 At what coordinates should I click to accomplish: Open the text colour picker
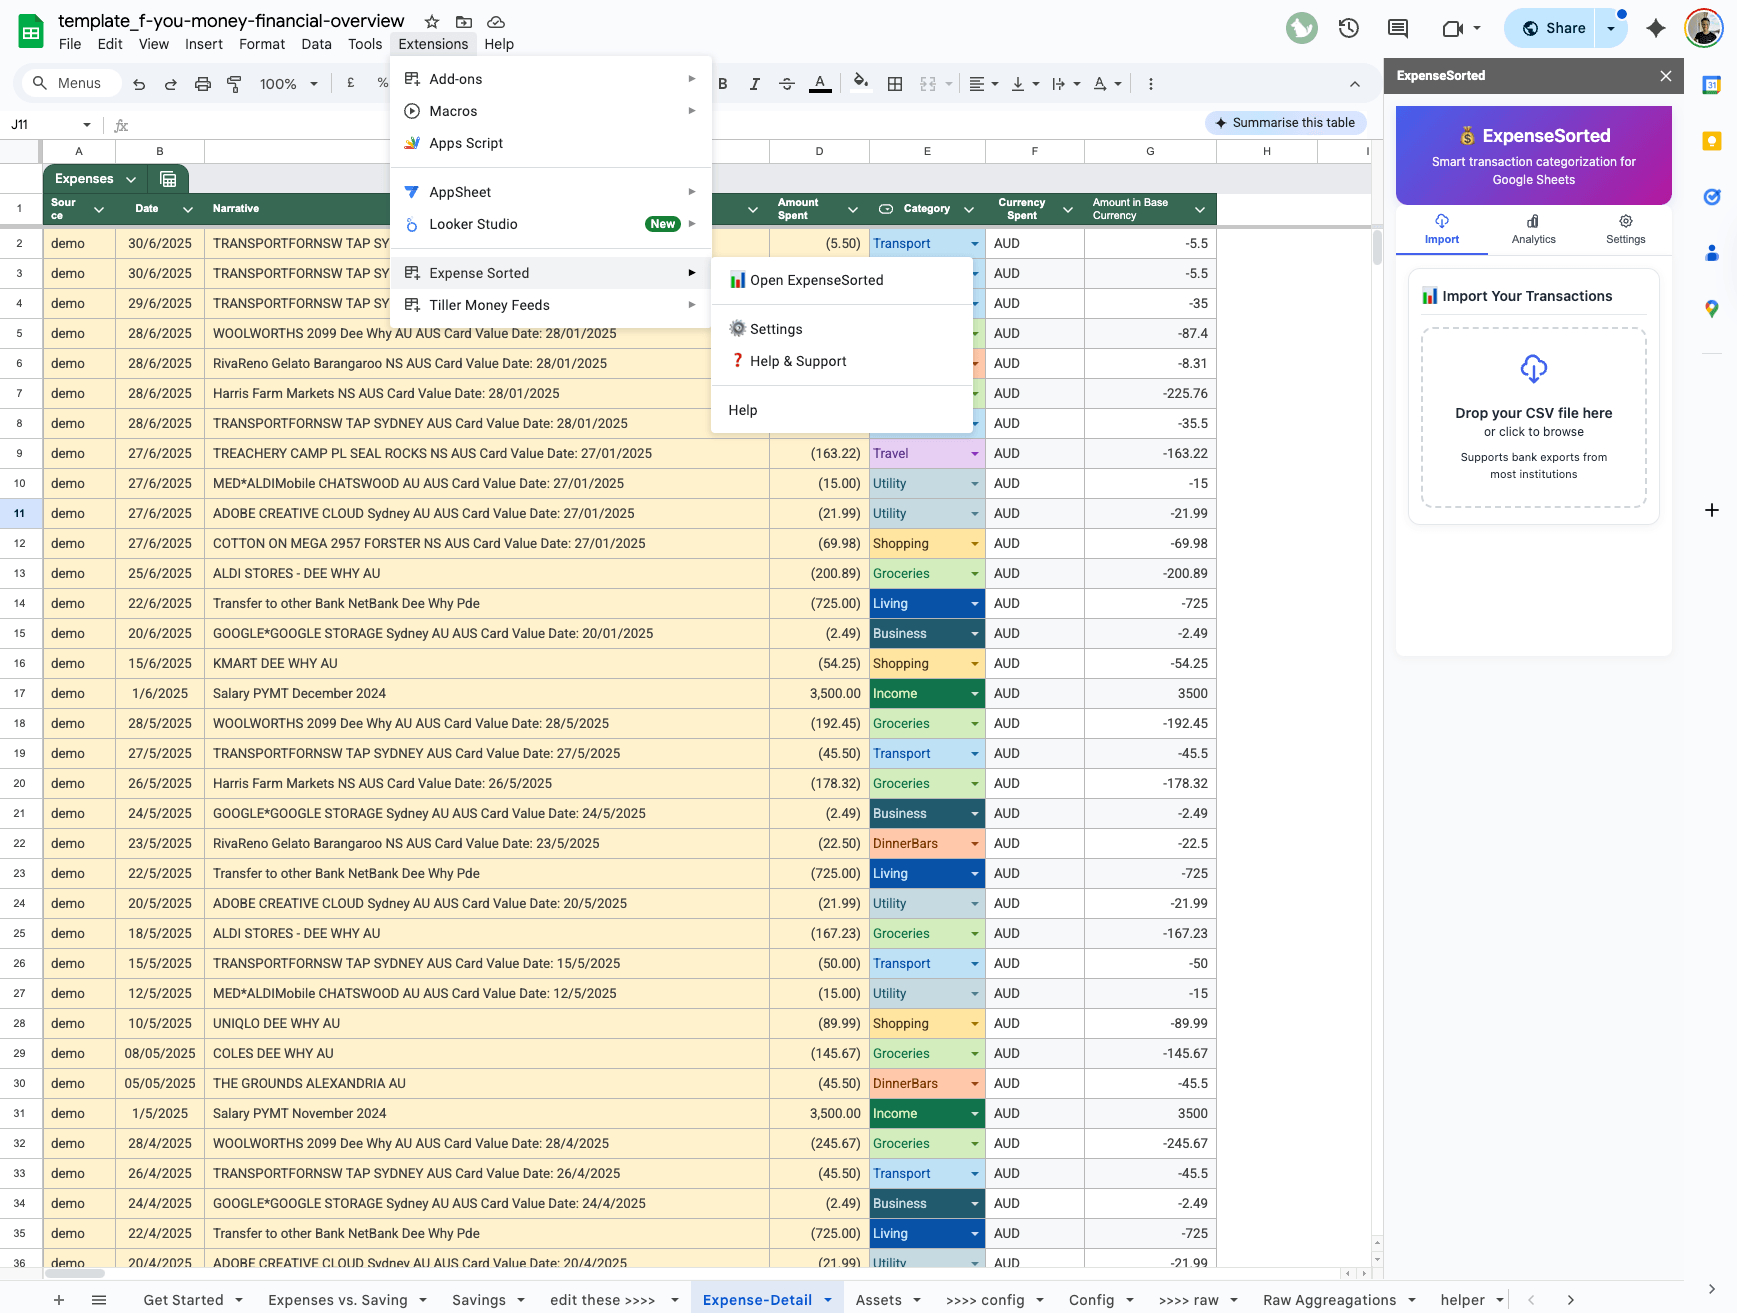tap(820, 84)
